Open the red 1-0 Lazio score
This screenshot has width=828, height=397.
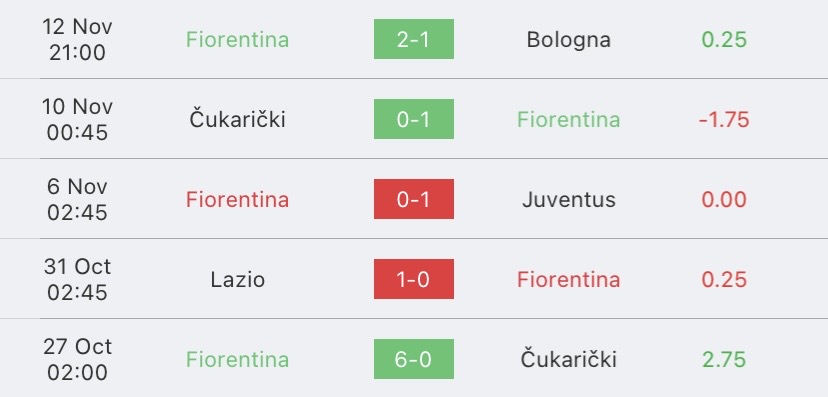(x=413, y=279)
